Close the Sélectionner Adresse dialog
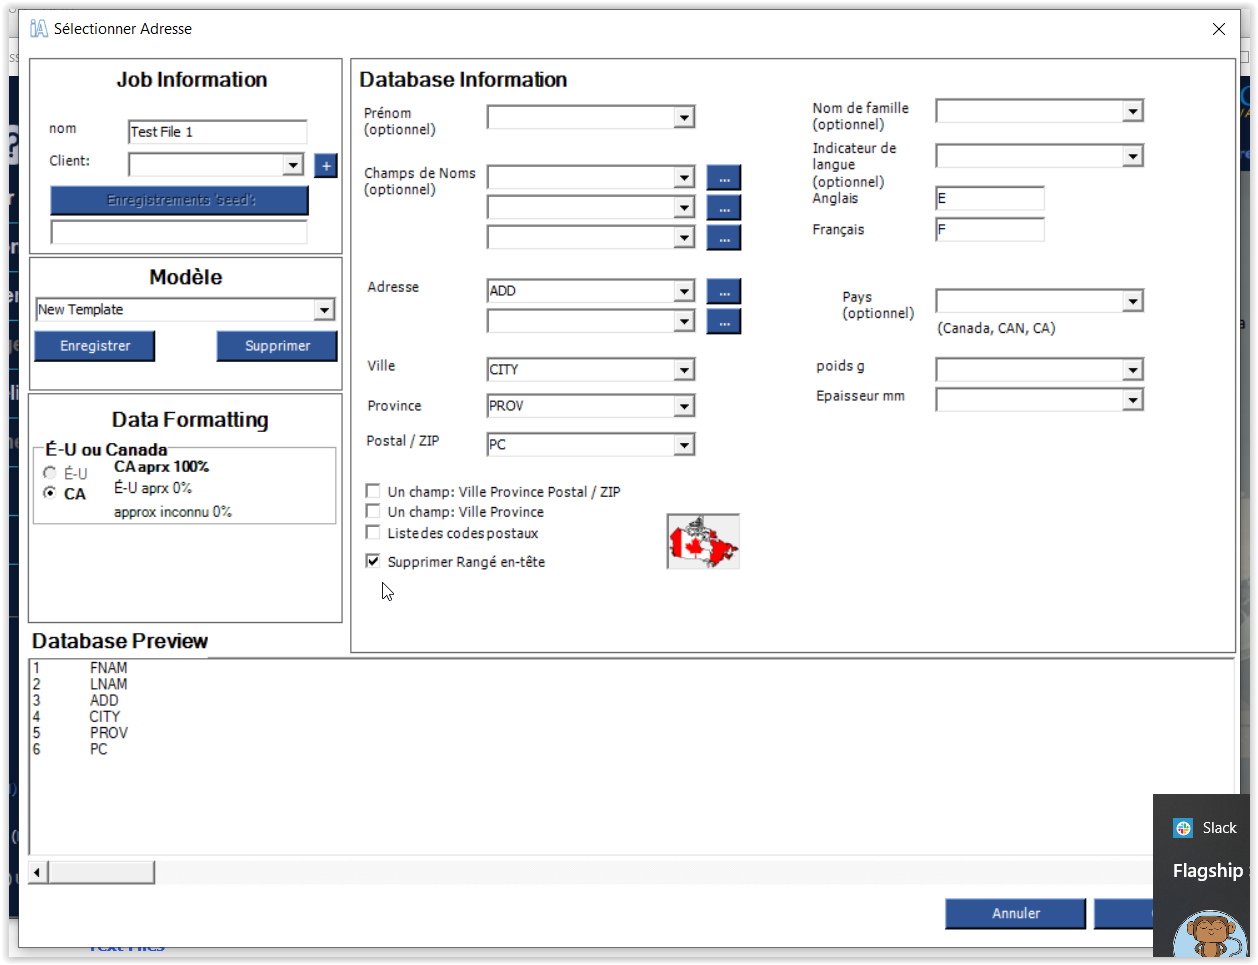 tap(1219, 29)
